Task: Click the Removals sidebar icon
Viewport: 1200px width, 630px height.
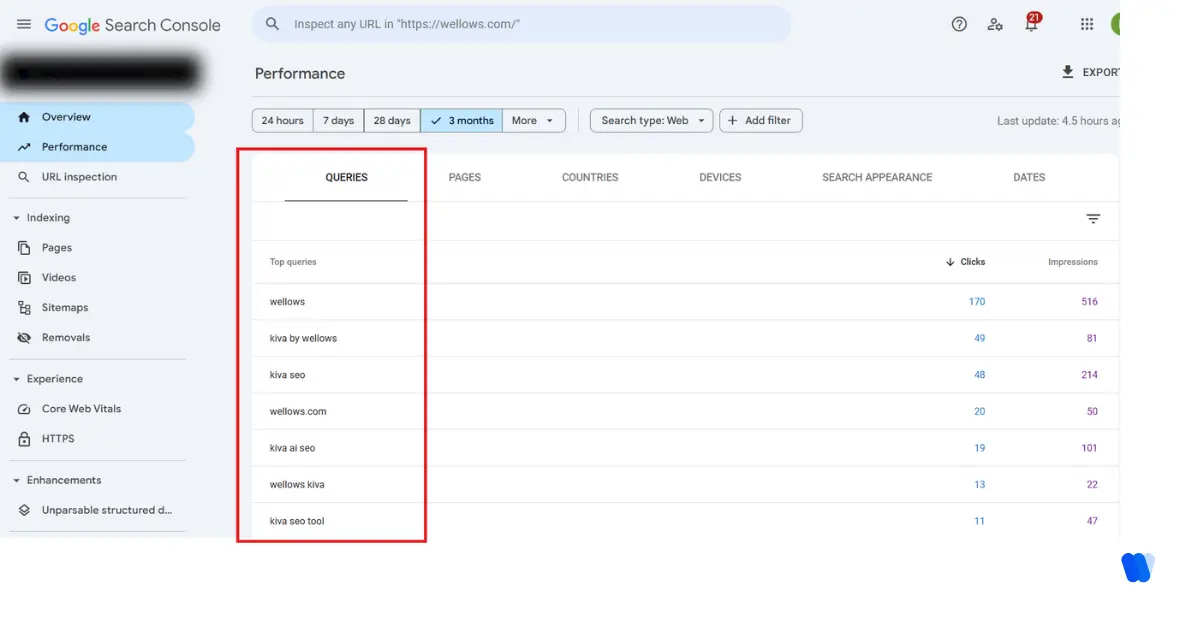Action: 22,337
